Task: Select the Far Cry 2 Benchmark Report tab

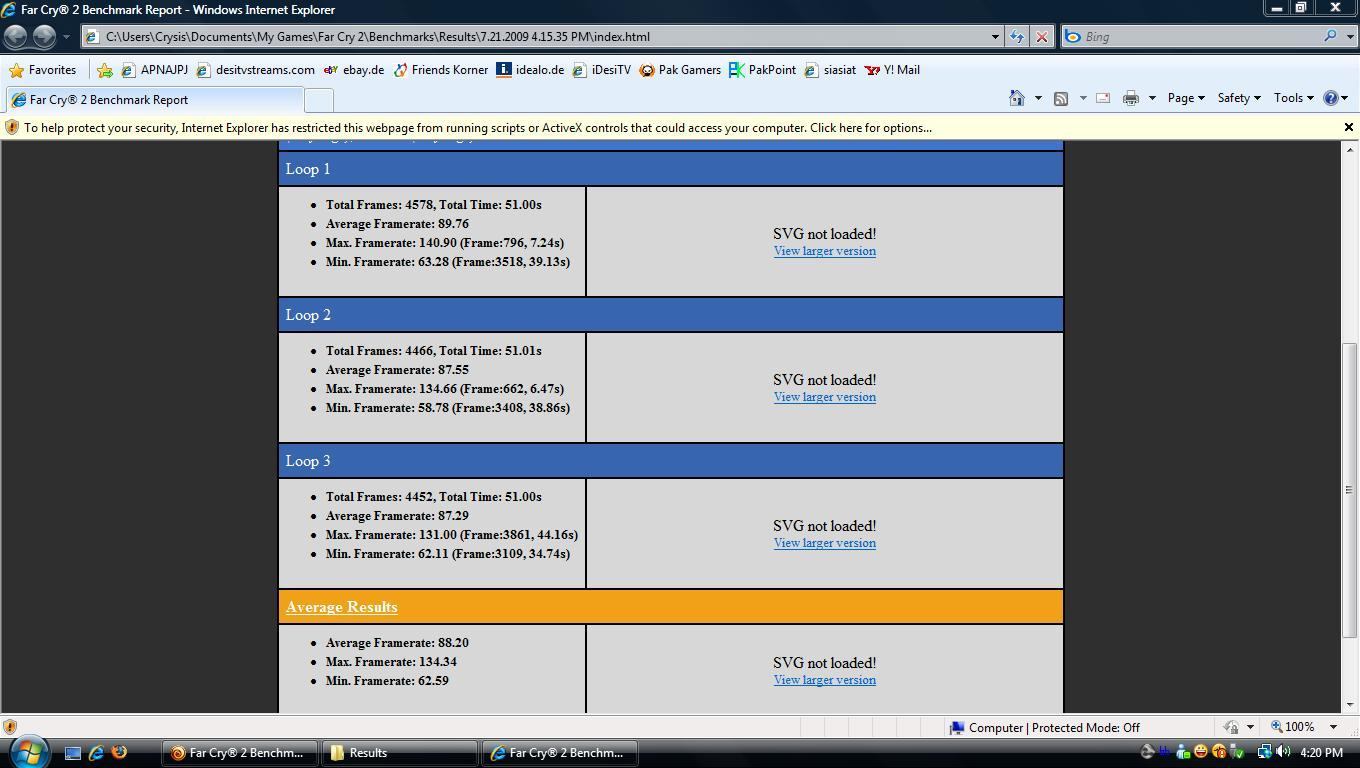Action: click(153, 100)
